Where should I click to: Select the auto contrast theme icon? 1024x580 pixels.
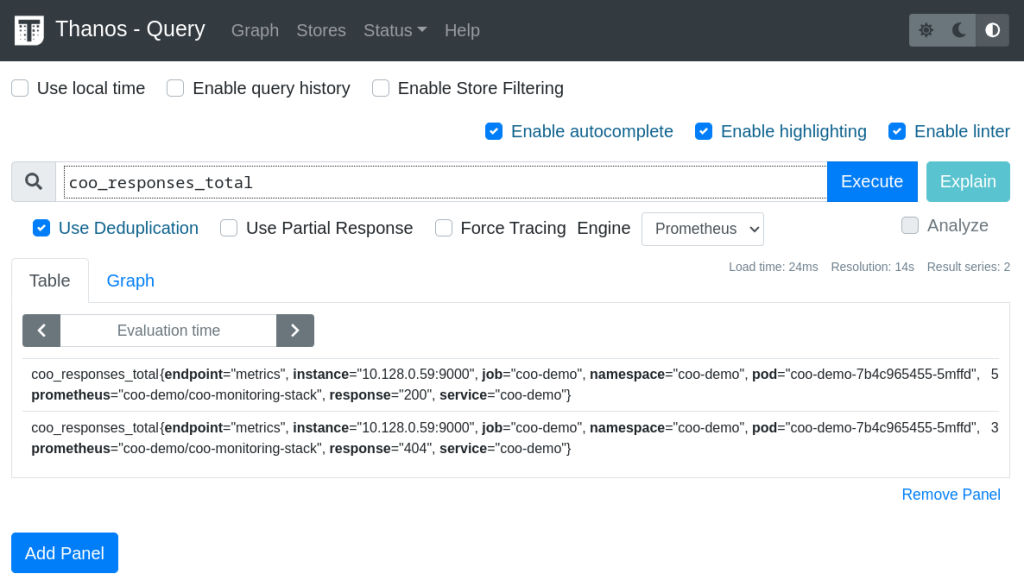pos(993,30)
